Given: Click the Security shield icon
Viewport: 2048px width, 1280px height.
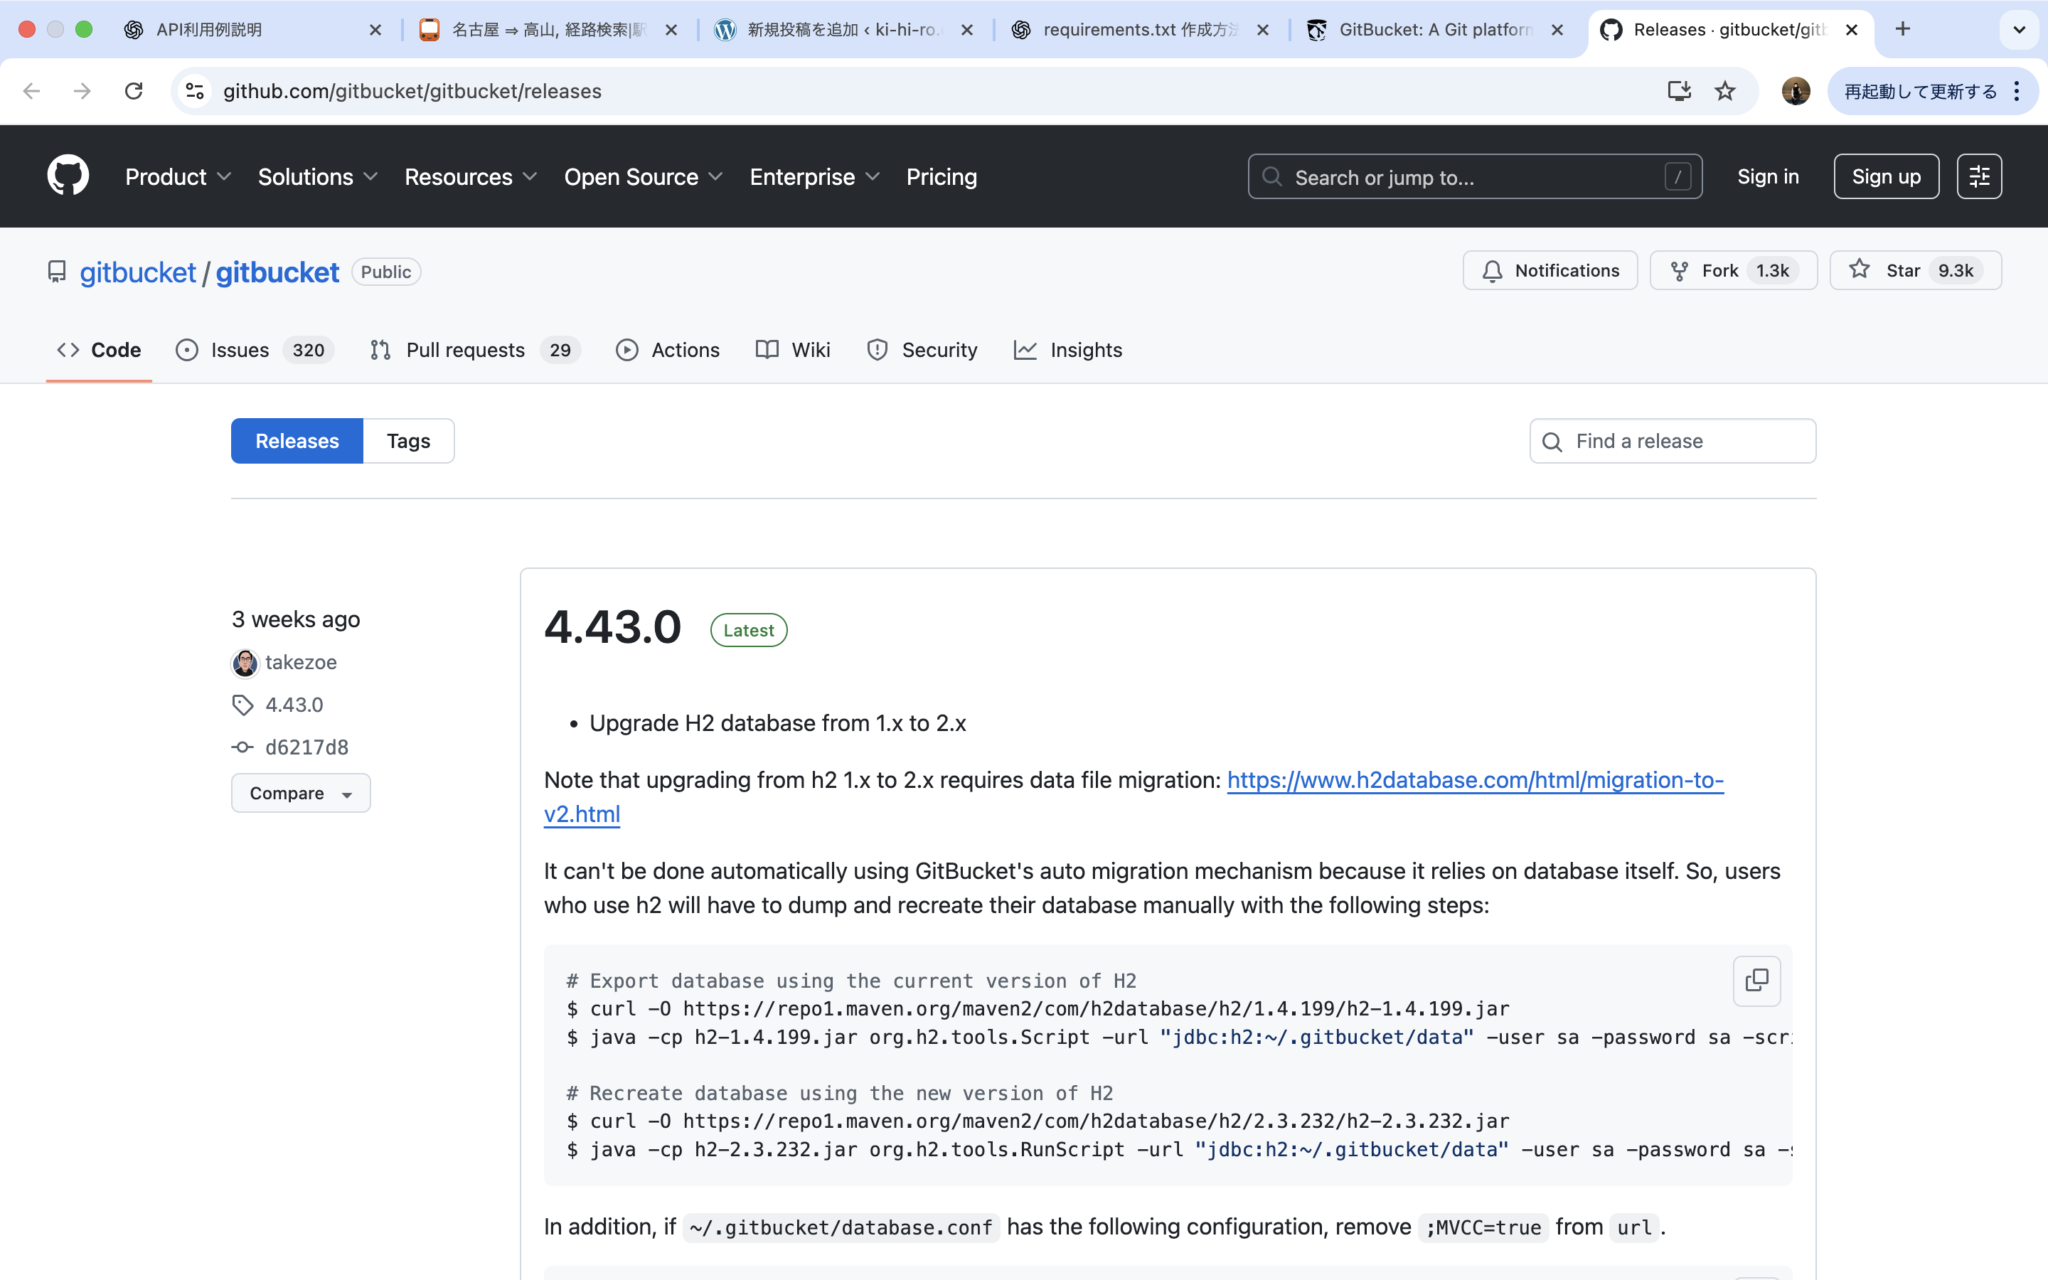Looking at the screenshot, I should pos(877,350).
